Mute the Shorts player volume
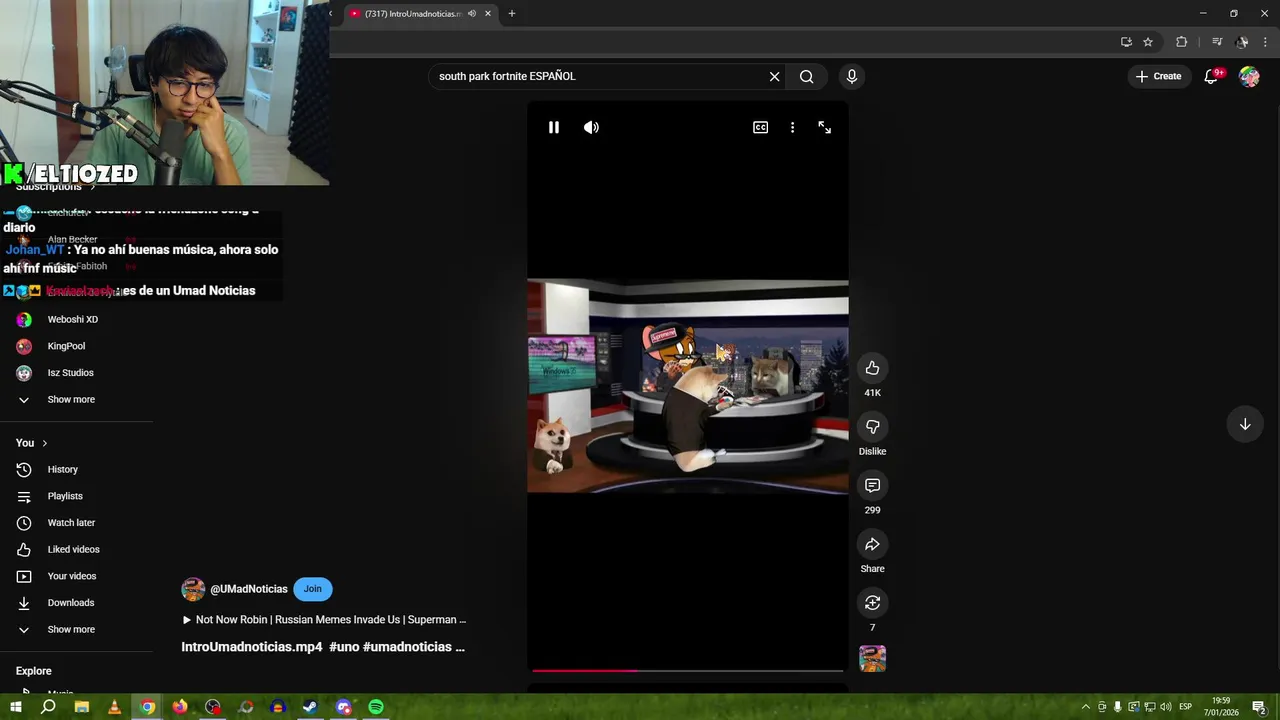Viewport: 1280px width, 720px height. coord(591,127)
